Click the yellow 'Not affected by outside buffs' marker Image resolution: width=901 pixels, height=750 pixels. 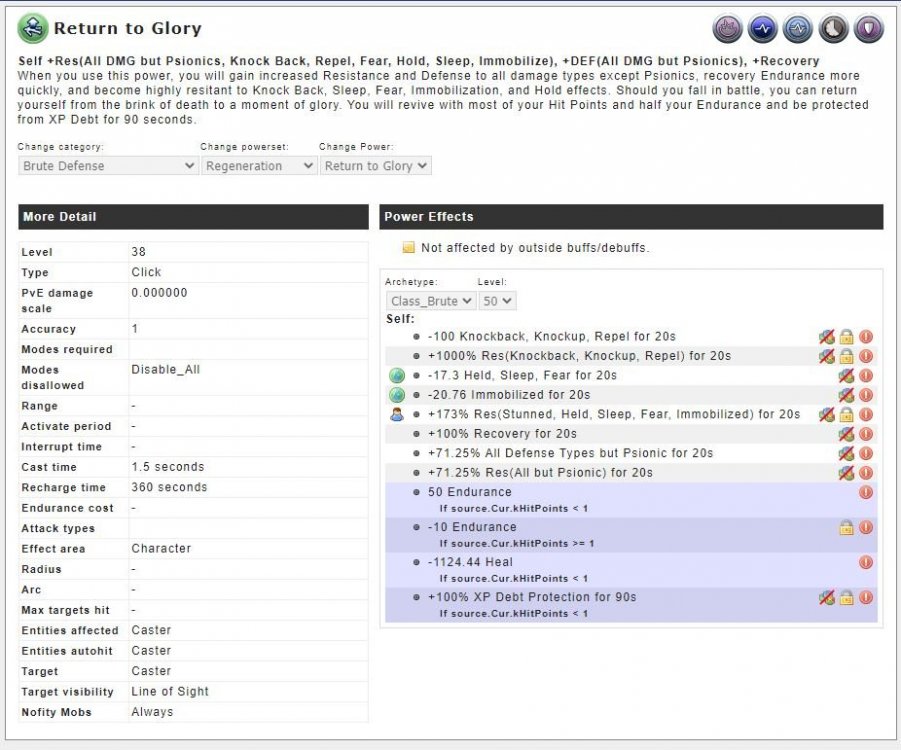[408, 248]
